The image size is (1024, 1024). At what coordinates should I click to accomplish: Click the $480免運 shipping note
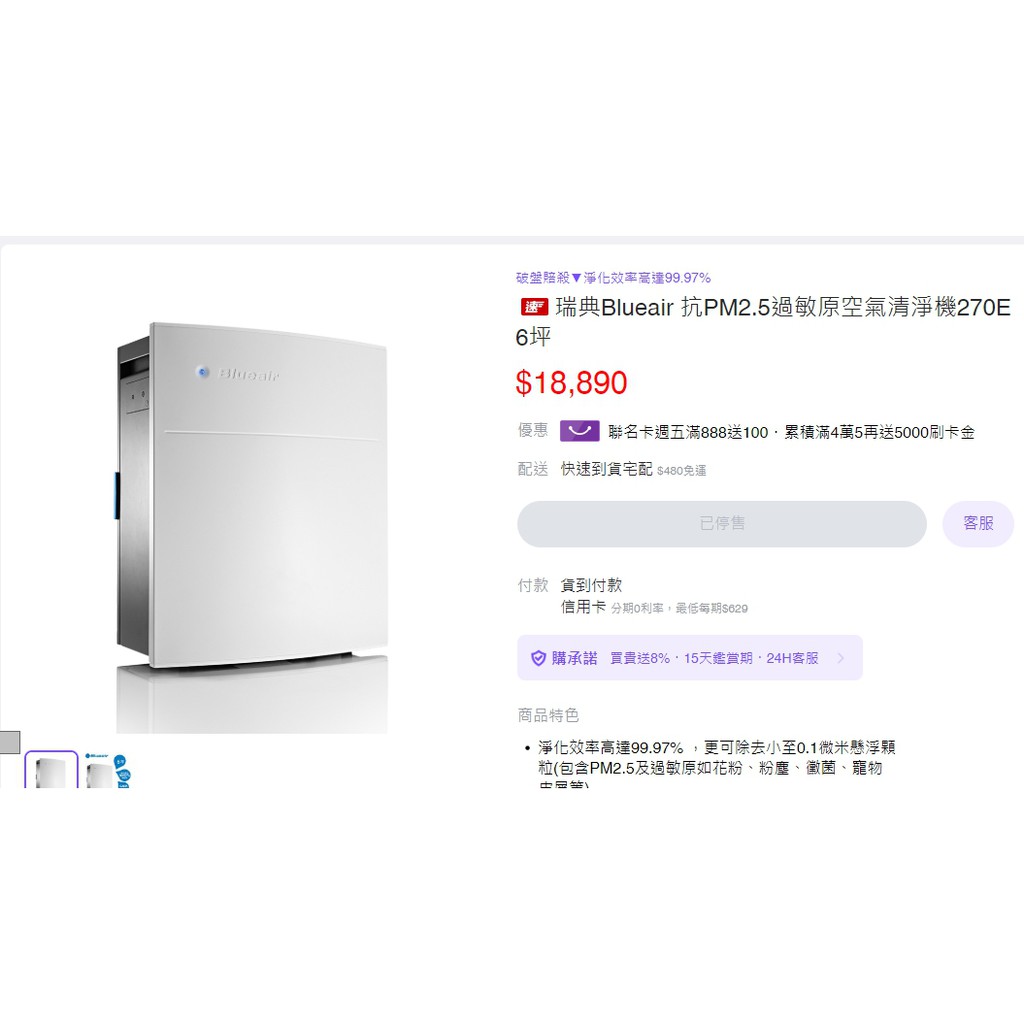pos(681,471)
